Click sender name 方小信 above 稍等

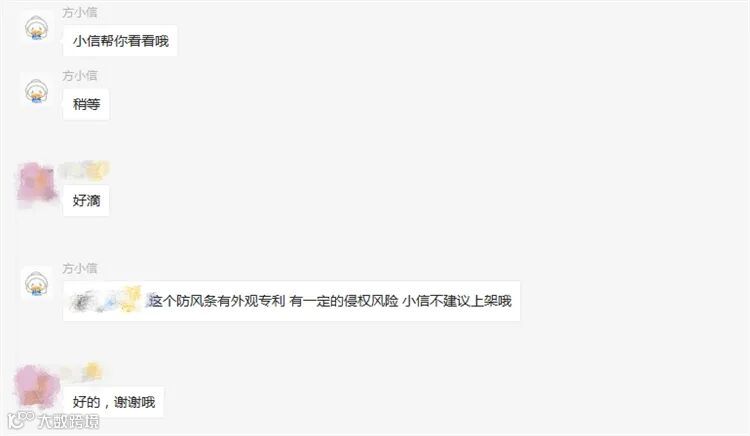(80, 76)
